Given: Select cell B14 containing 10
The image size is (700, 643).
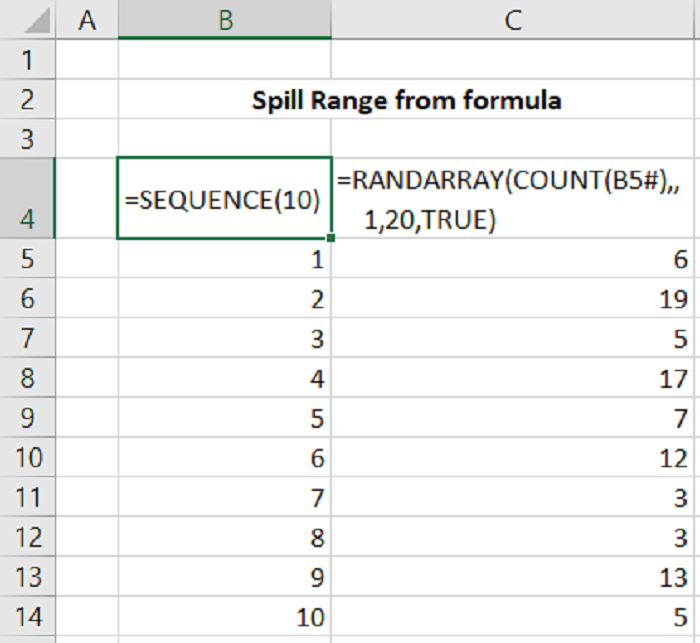Looking at the screenshot, I should click(225, 616).
